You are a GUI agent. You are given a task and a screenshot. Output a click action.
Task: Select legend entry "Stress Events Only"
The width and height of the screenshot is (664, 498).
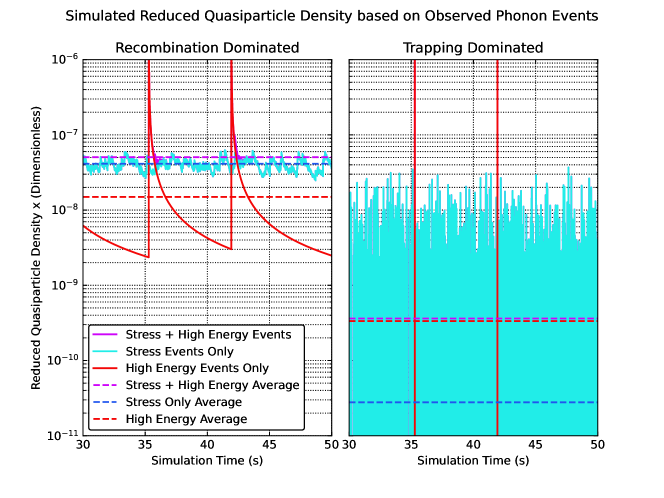tap(180, 352)
